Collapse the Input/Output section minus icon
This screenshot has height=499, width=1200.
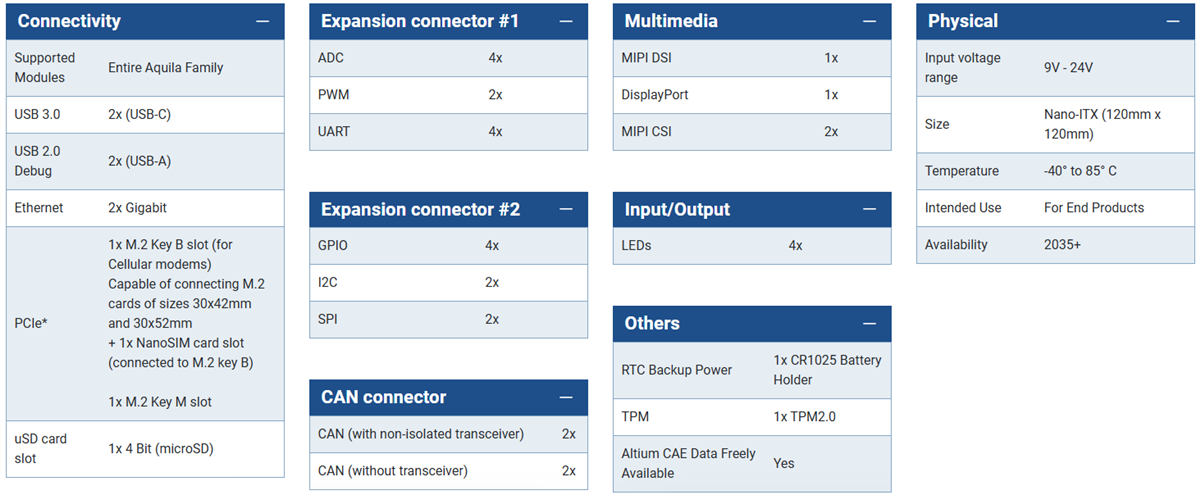[869, 210]
